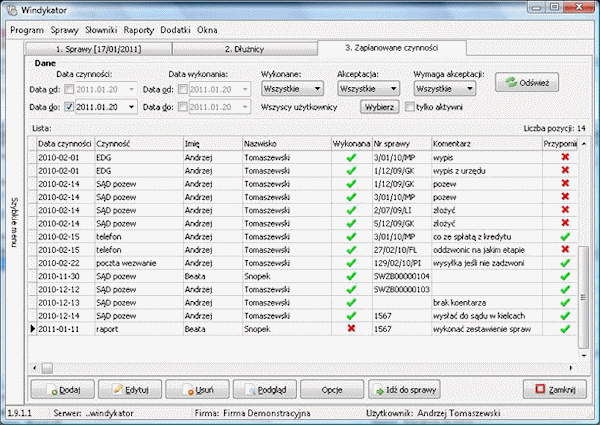Click green Wykonana check in 'wysłać do sądu' row

[x=351, y=316]
